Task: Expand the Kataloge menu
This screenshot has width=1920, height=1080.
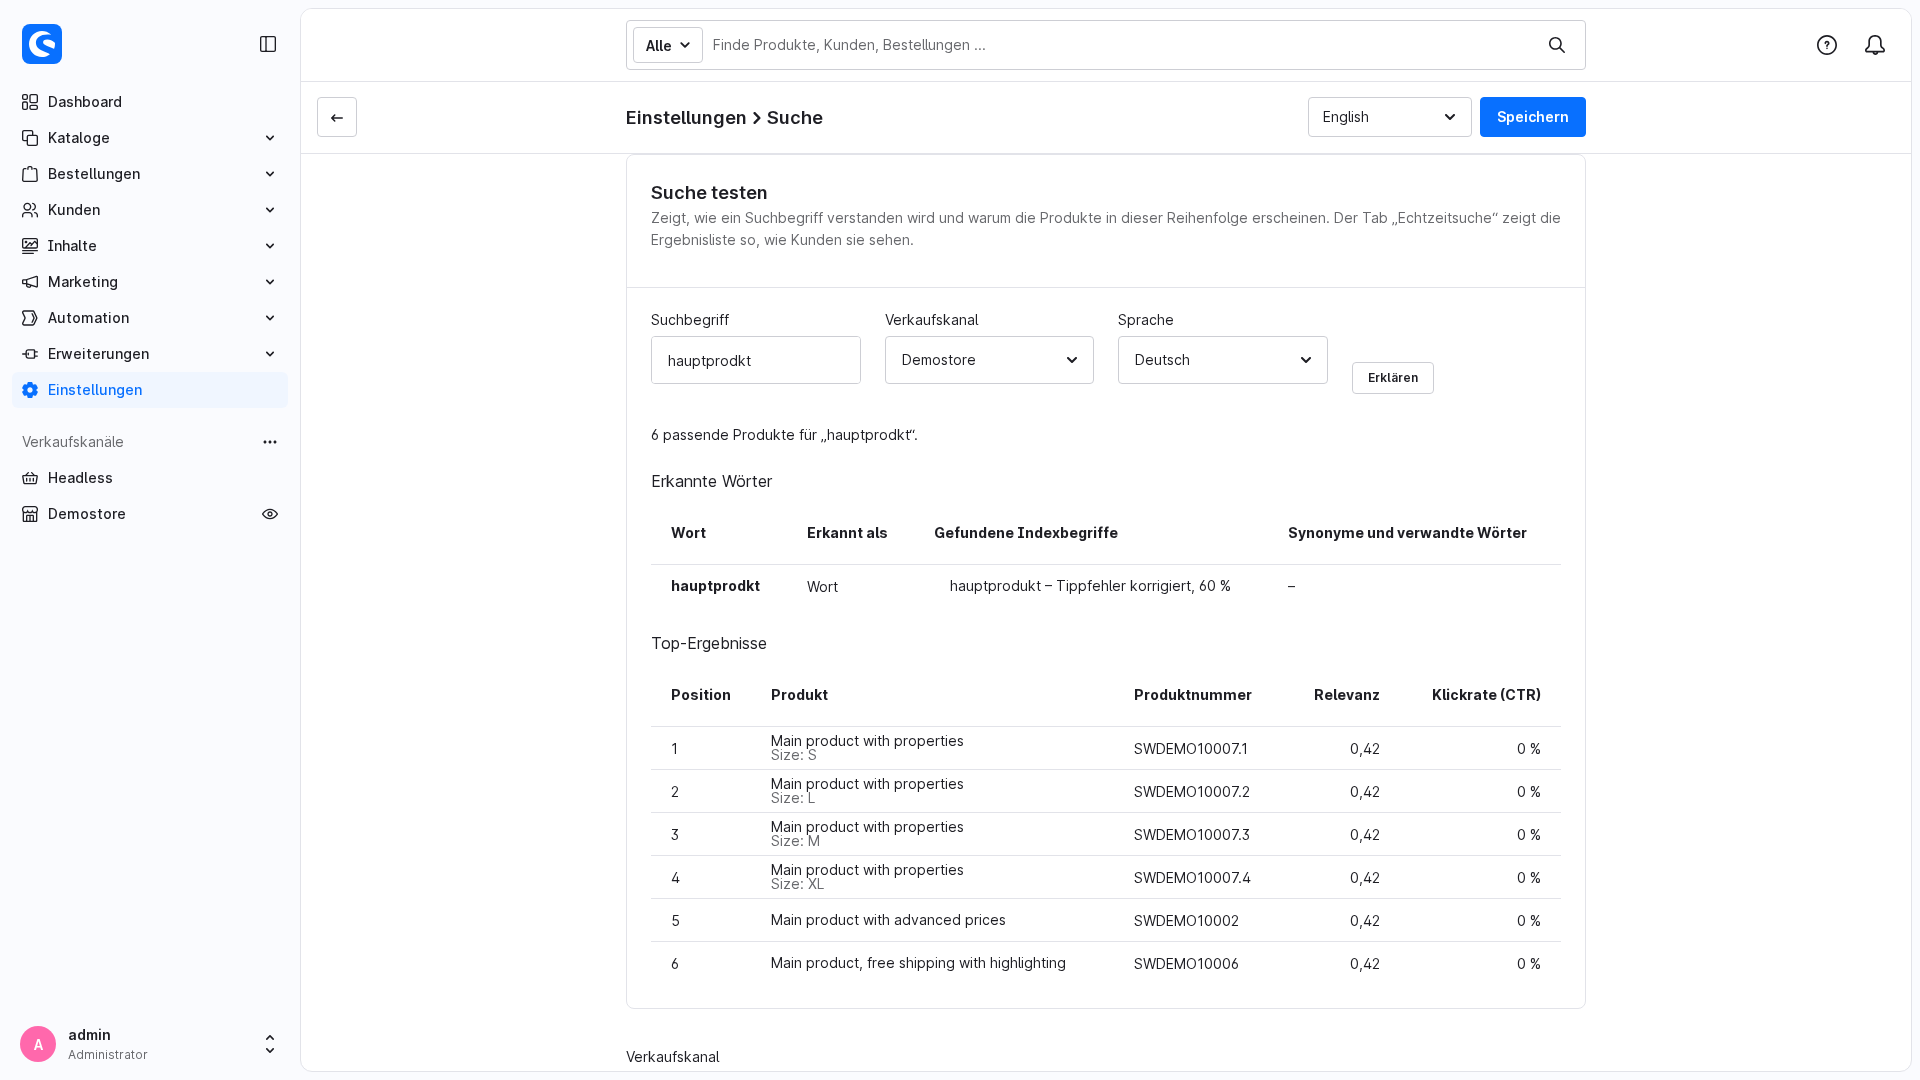Action: pos(150,138)
